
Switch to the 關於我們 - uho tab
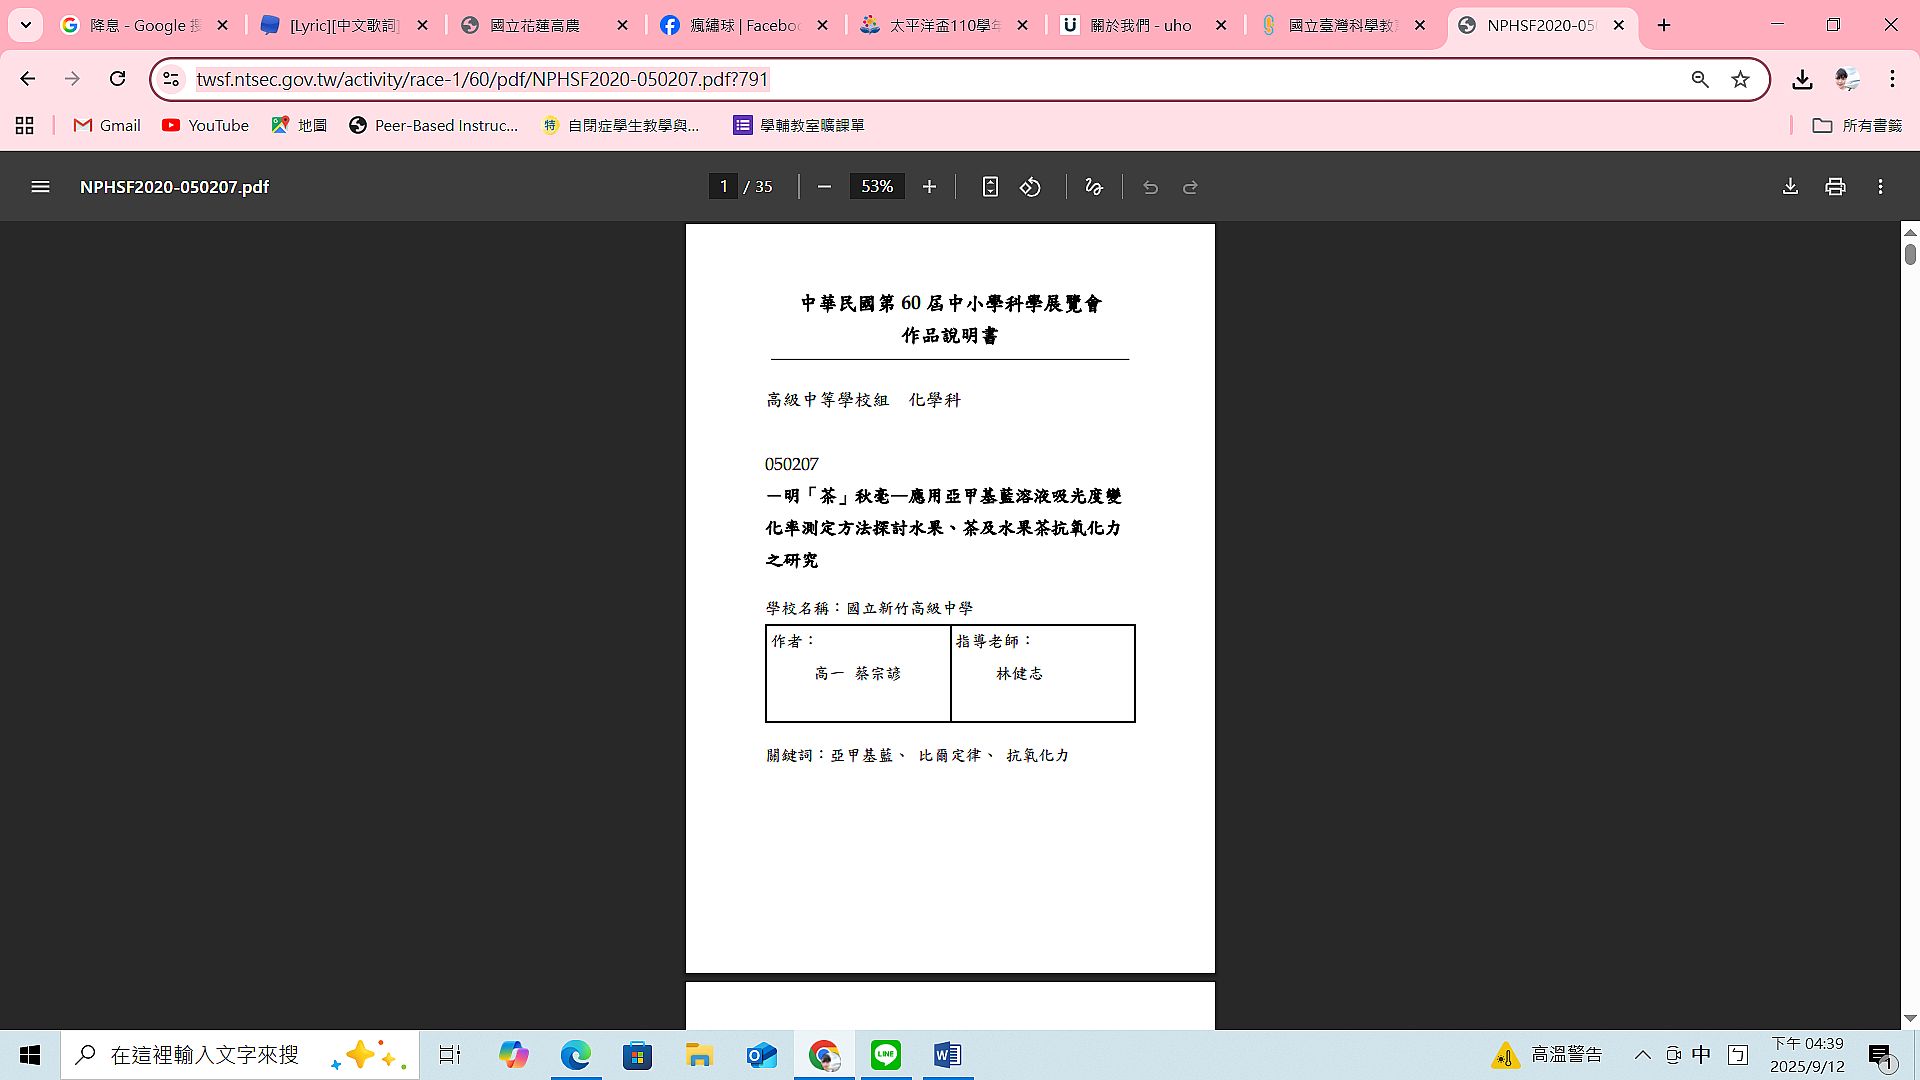click(x=1140, y=25)
